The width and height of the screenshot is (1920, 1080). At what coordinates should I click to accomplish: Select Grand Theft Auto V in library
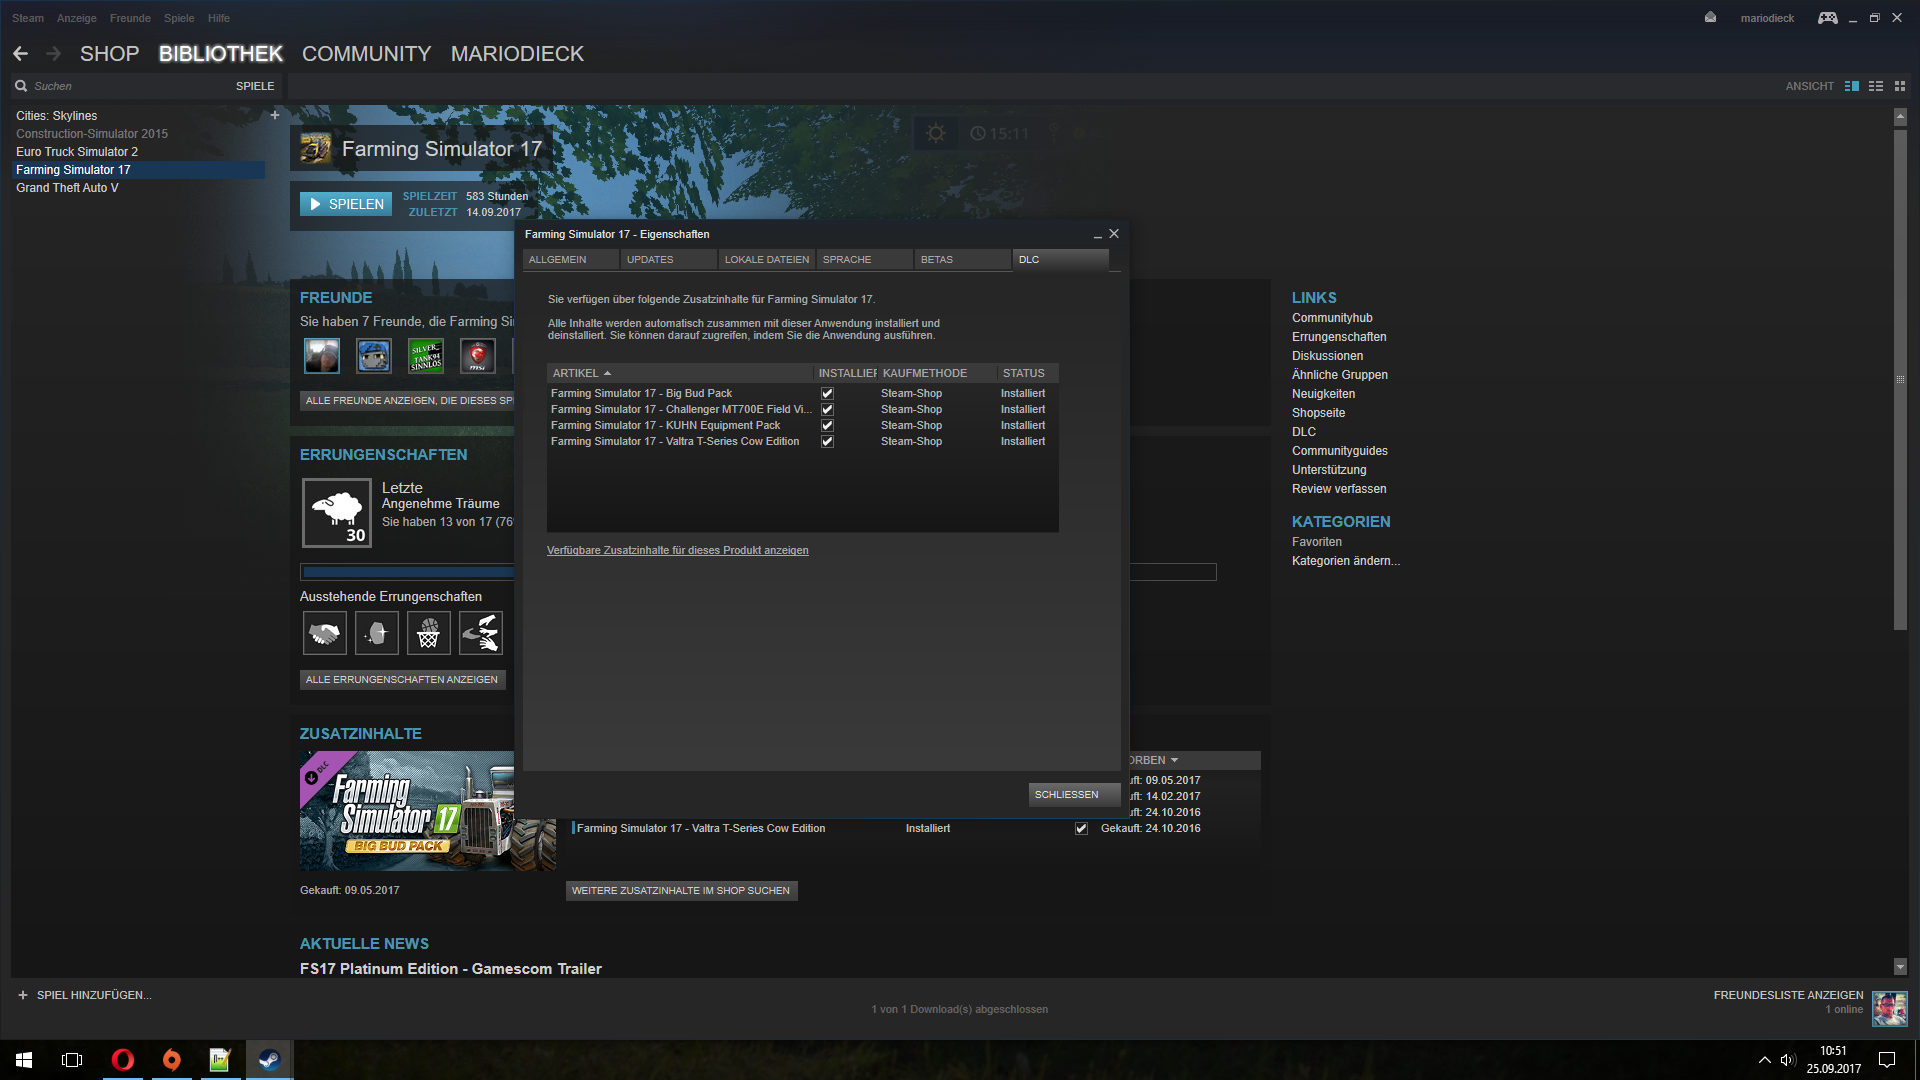(67, 188)
